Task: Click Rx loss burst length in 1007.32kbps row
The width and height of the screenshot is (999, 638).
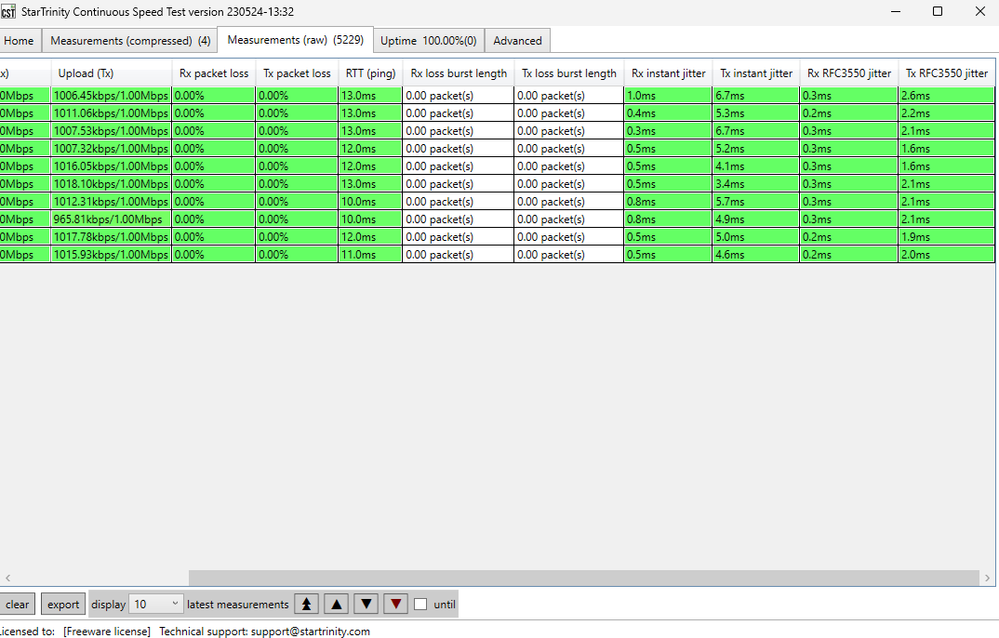Action: [x=459, y=149]
